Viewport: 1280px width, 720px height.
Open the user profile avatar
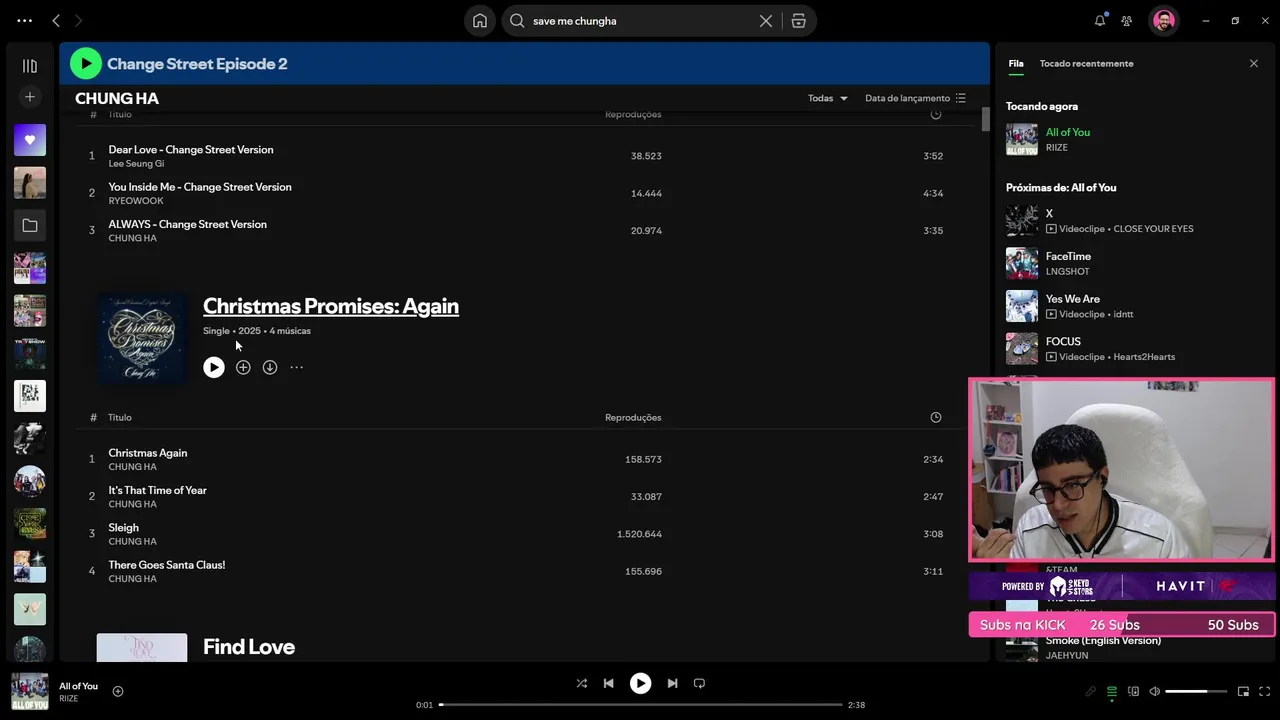[1163, 20]
